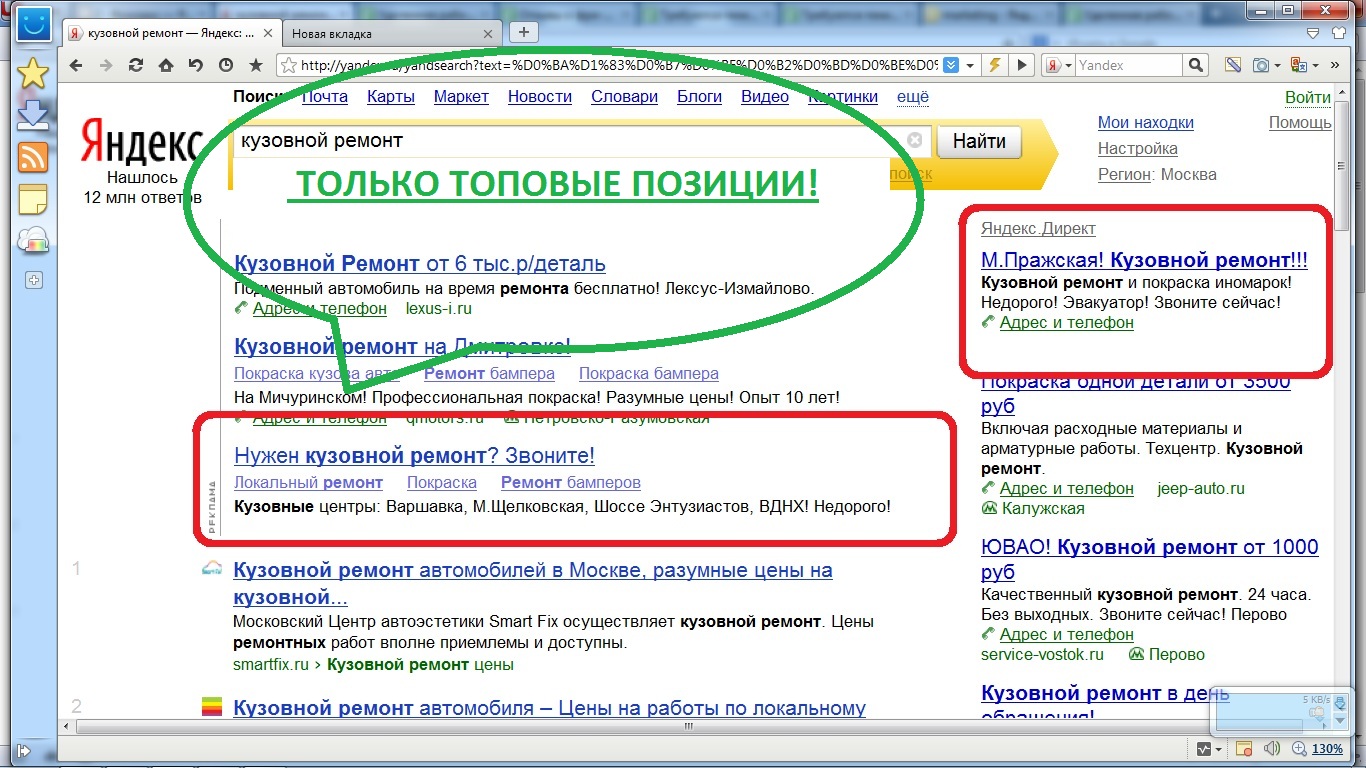Expand the snapshot camera dropdown arrow
This screenshot has width=1366, height=768.
(x=1279, y=65)
